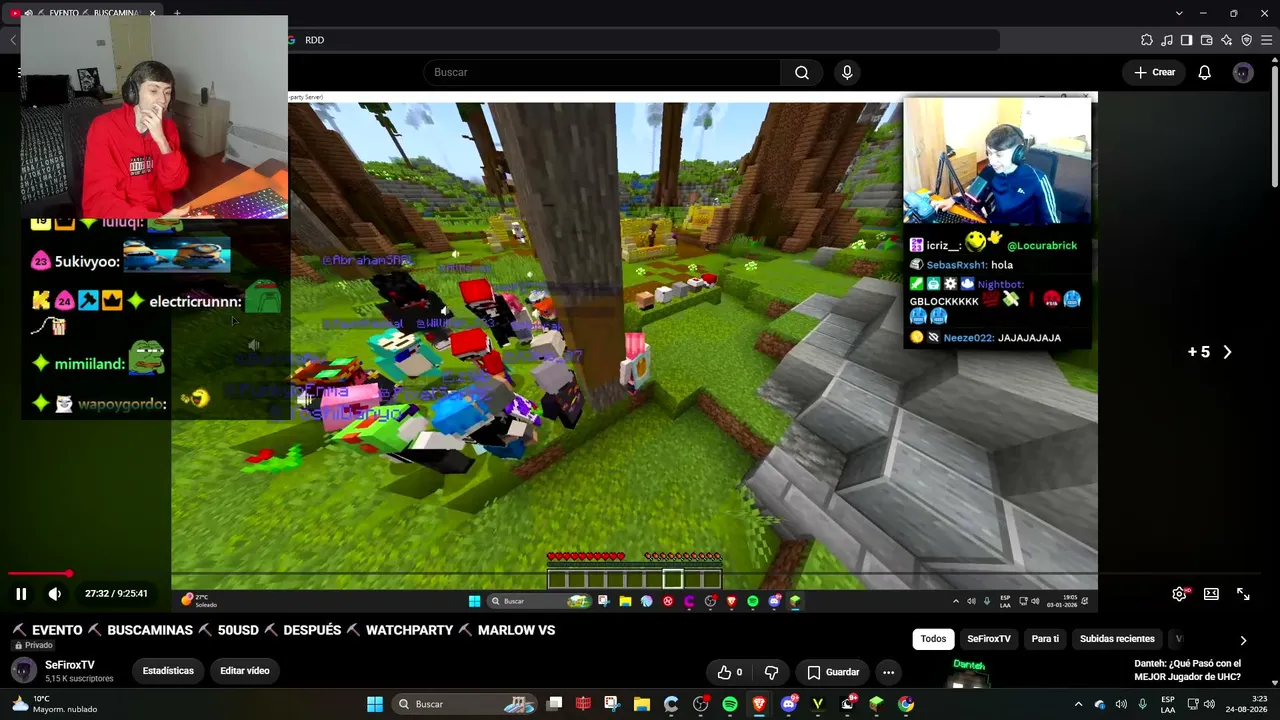Open Spotify from the taskbar
Image resolution: width=1280 pixels, height=720 pixels.
[x=730, y=704]
